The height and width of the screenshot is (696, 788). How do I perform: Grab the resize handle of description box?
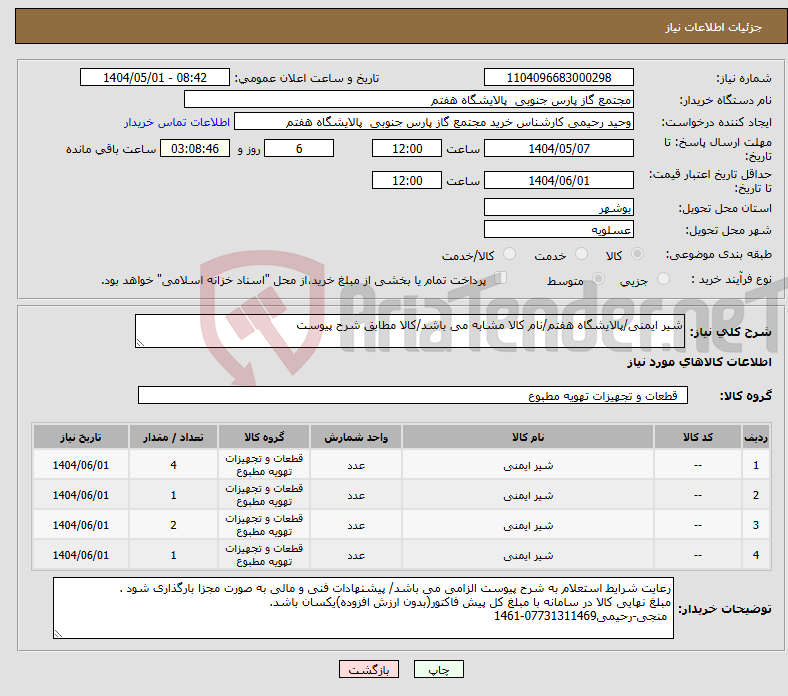click(141, 342)
